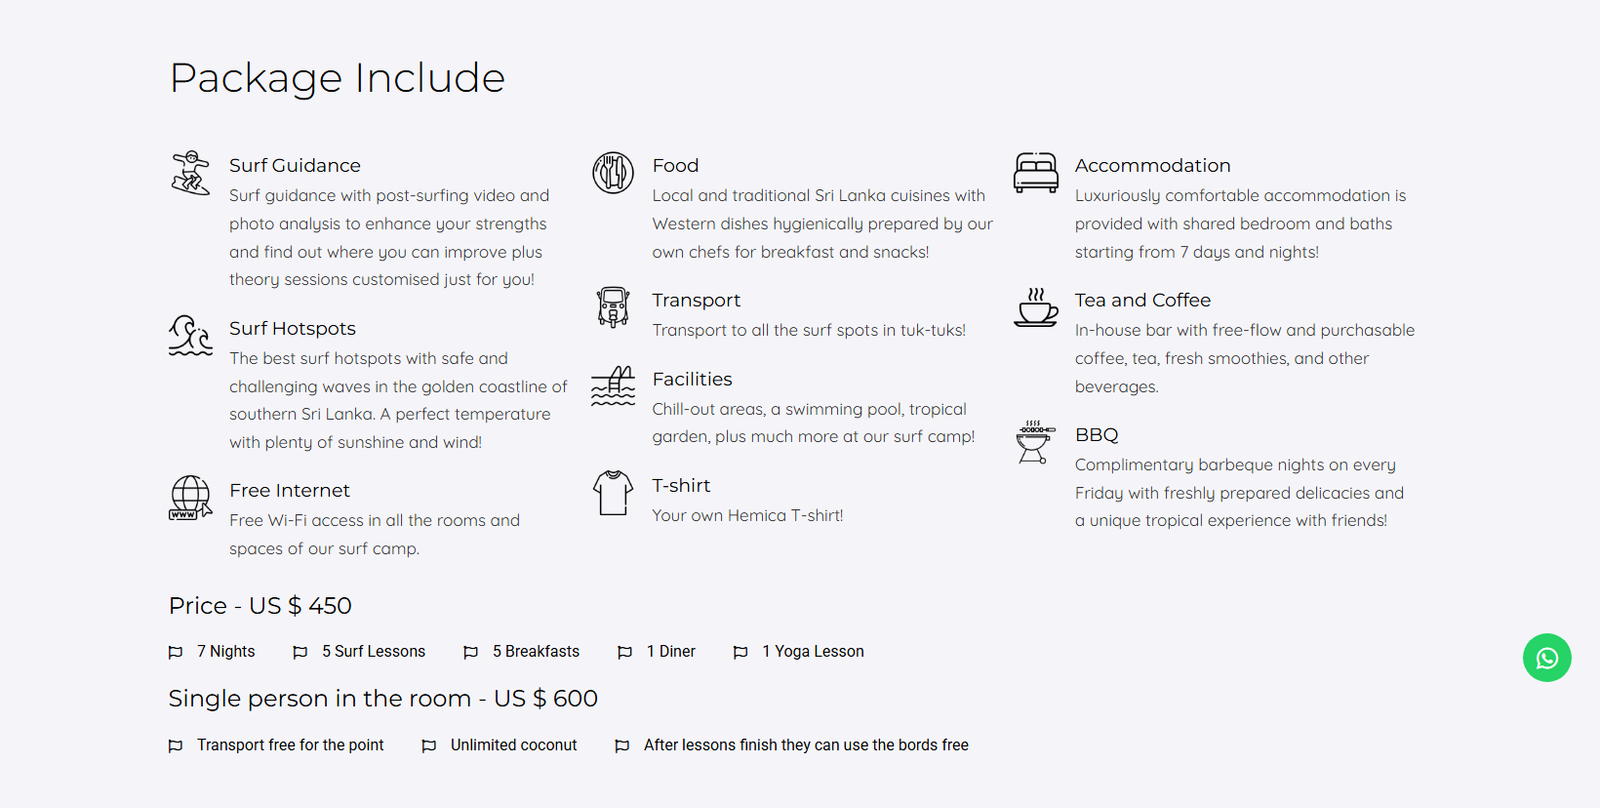Click the globe icon for Free Internet
Screen dimensions: 1600x808
pos(190,497)
